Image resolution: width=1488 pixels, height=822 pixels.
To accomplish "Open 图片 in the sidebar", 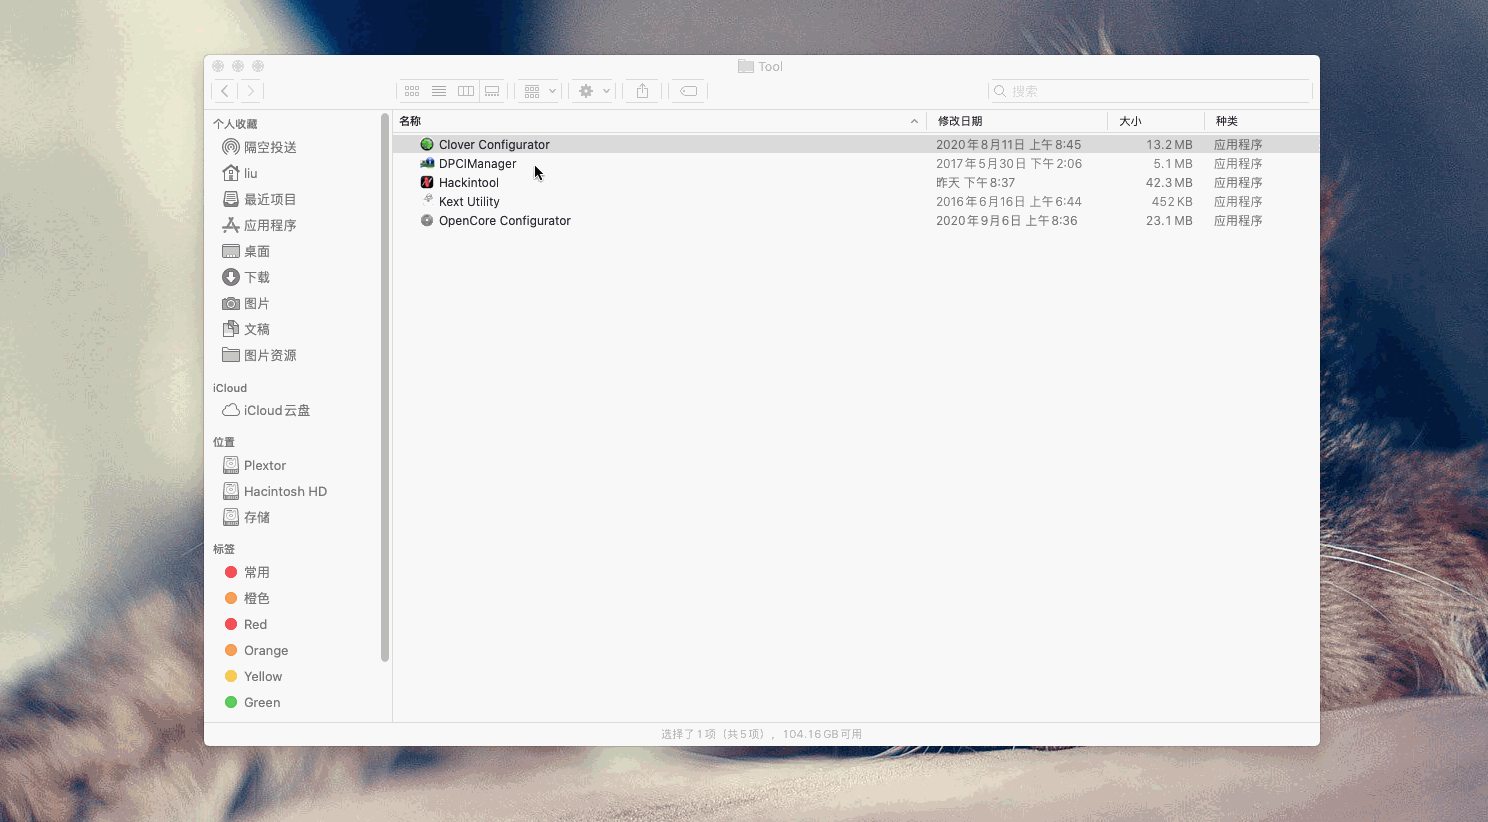I will click(x=246, y=303).
